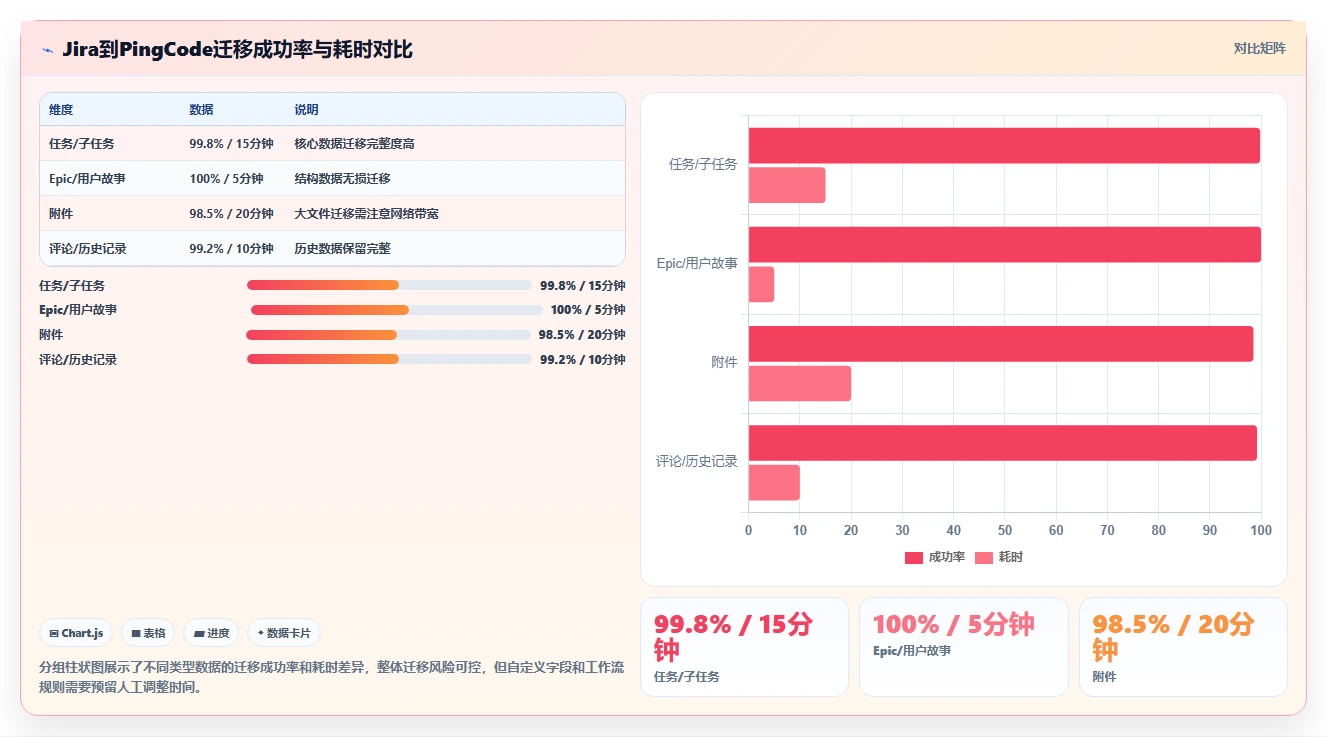The height and width of the screenshot is (737, 1327).
Task: Click the progress label 99.8% / 15分钟
Action: pyautogui.click(x=583, y=285)
